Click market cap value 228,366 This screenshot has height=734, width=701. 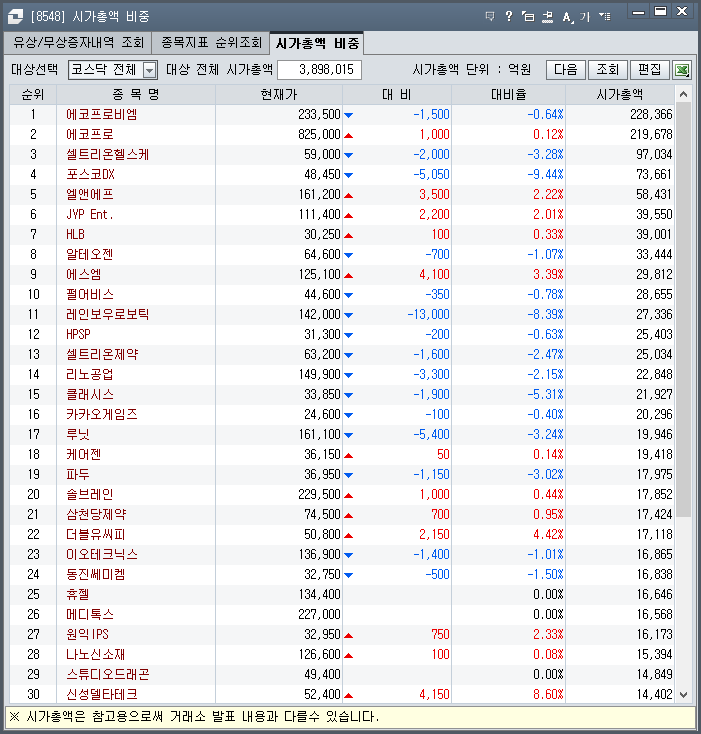point(651,115)
